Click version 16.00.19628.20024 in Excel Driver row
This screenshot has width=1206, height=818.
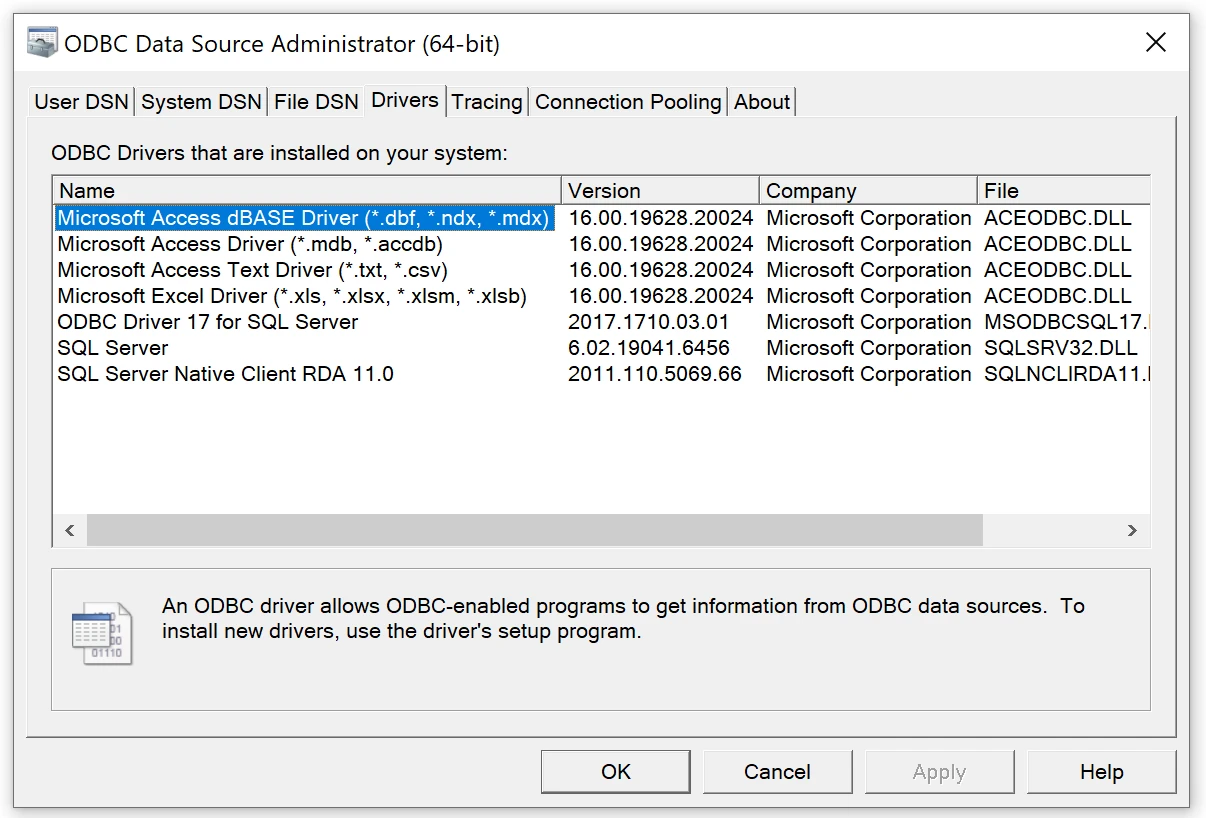point(661,296)
